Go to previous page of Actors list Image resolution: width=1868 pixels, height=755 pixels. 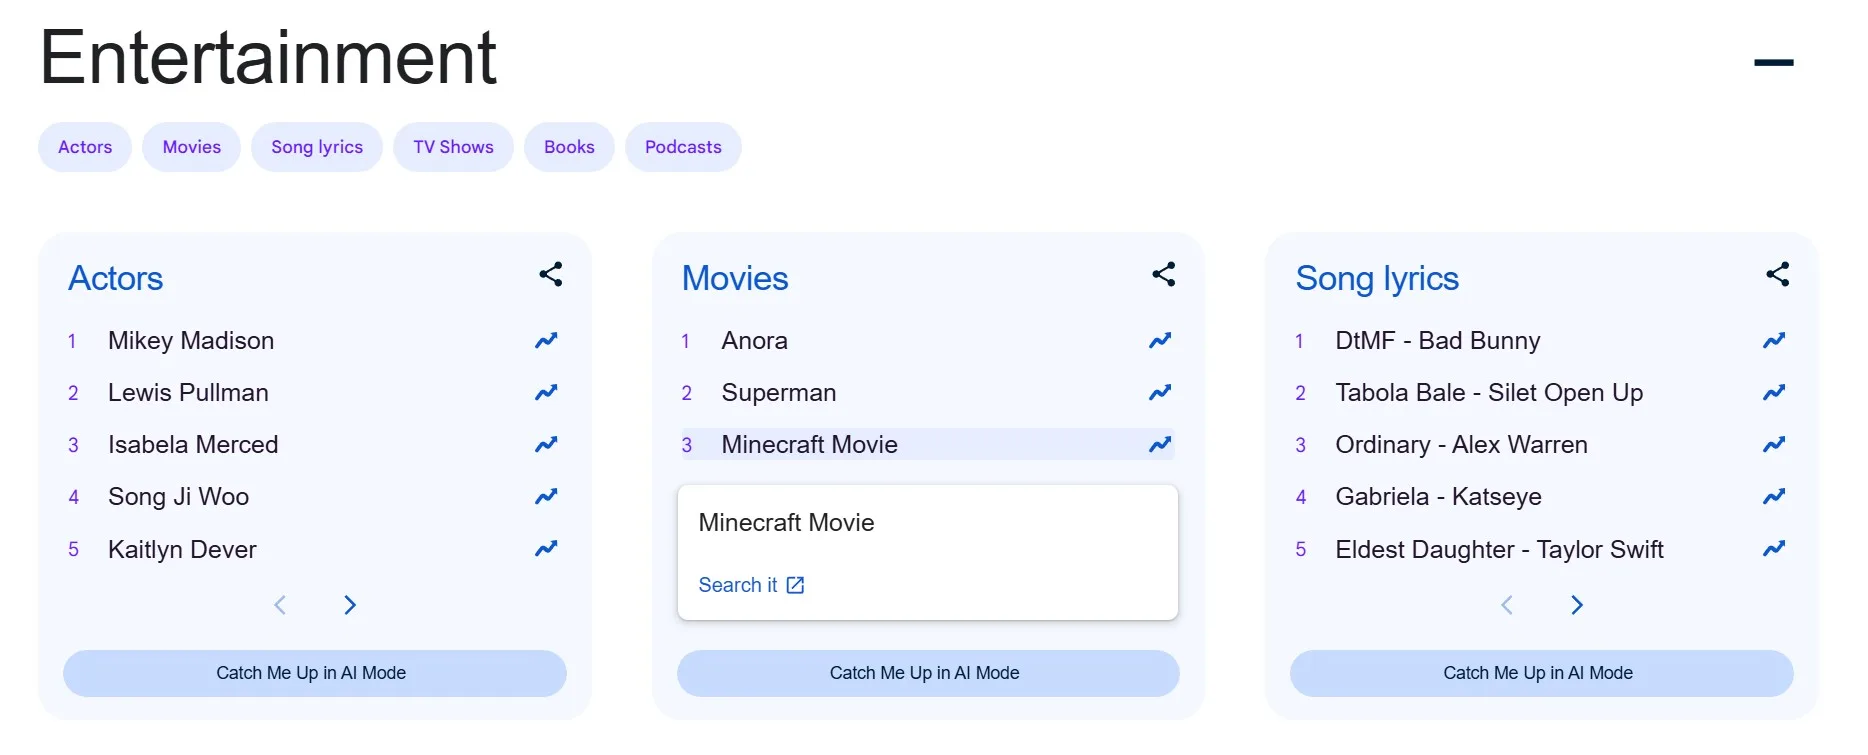pyautogui.click(x=280, y=605)
